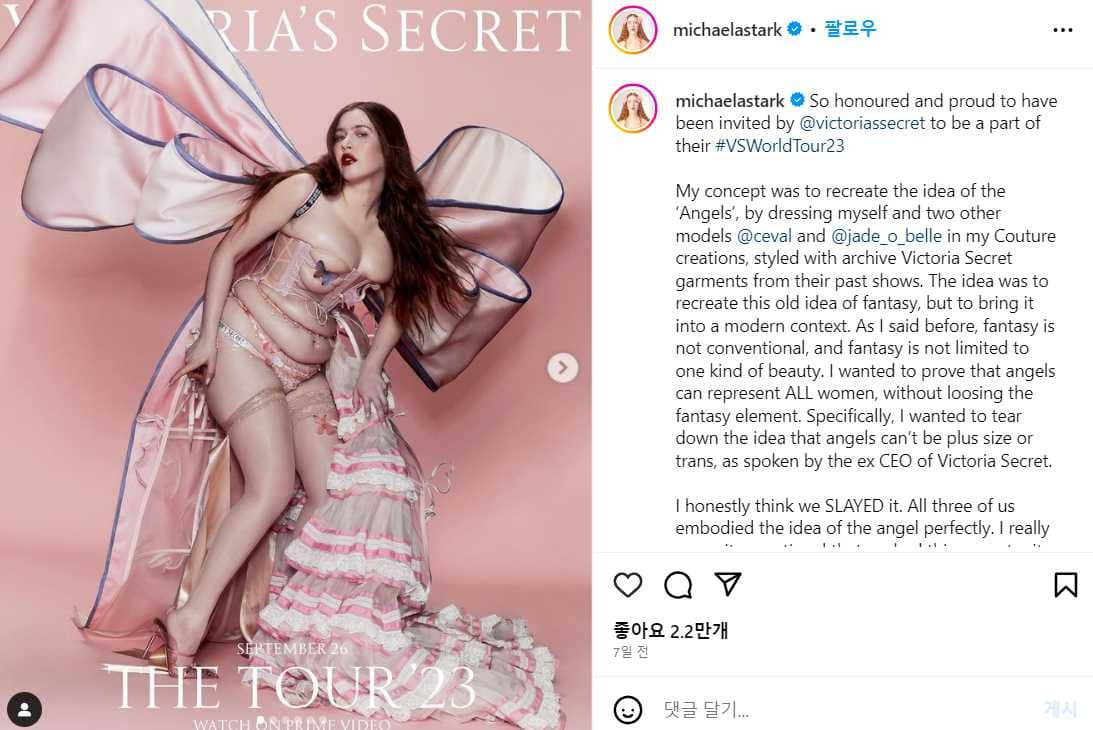Click the verified badge in post header
This screenshot has height=730, width=1093.
click(x=794, y=30)
